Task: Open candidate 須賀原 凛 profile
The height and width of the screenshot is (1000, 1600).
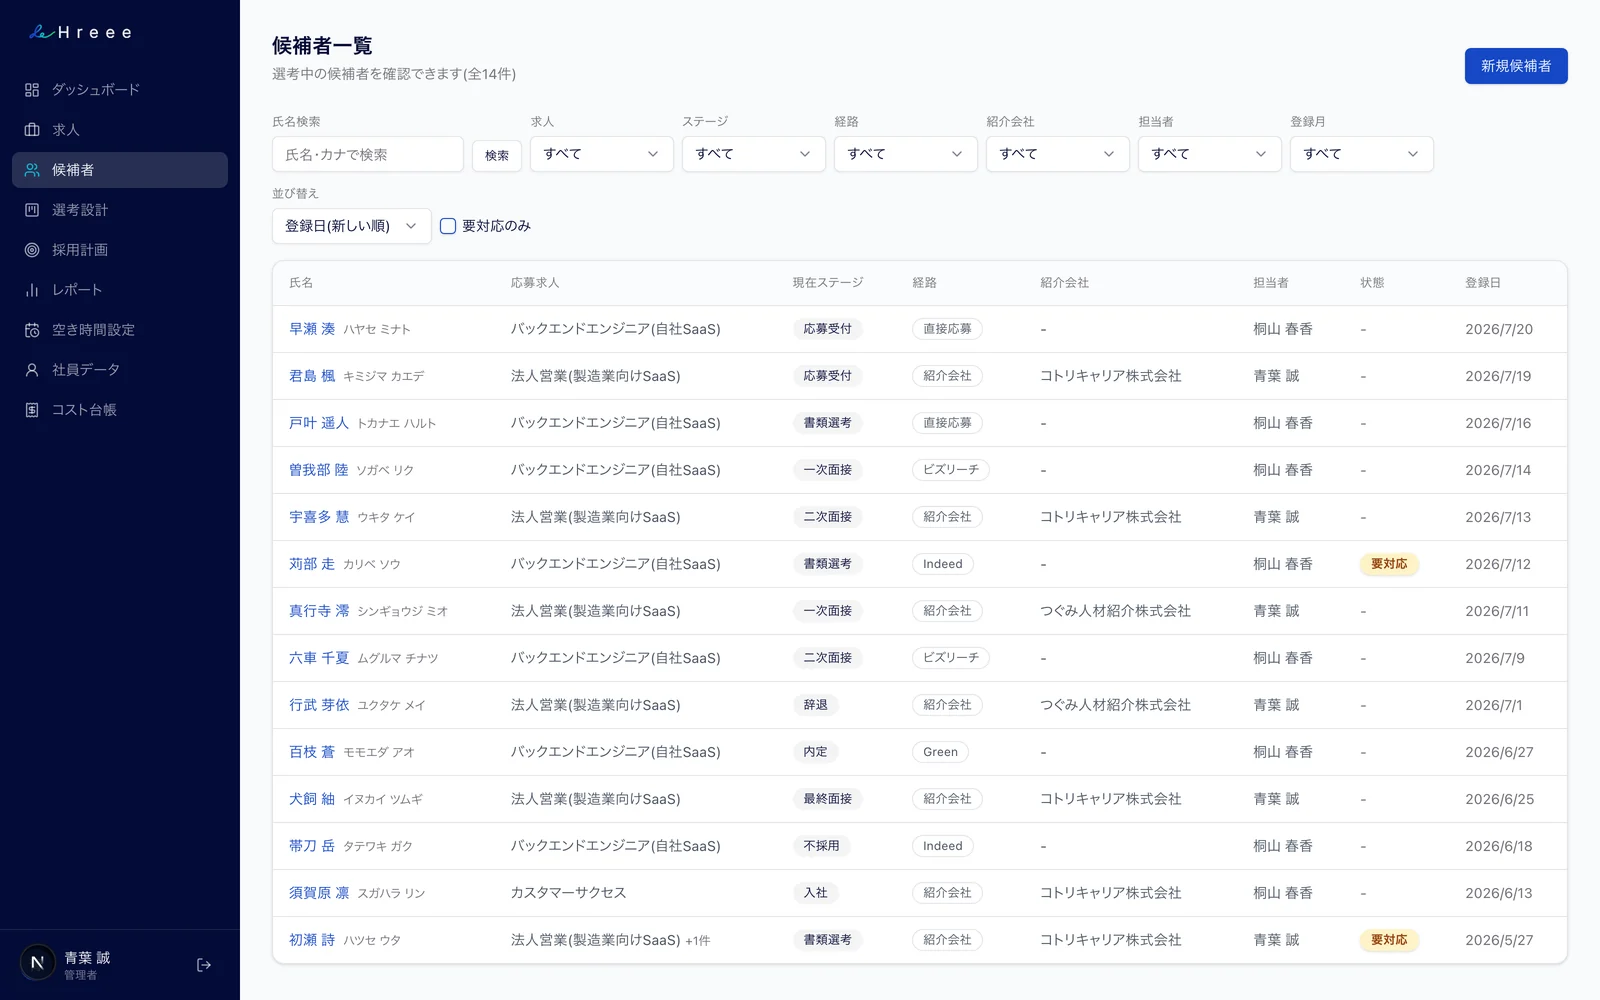Action: coord(319,893)
